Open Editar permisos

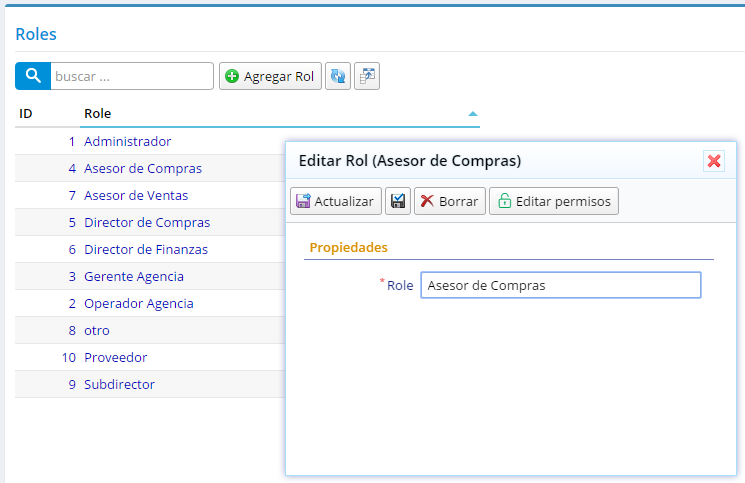554,201
